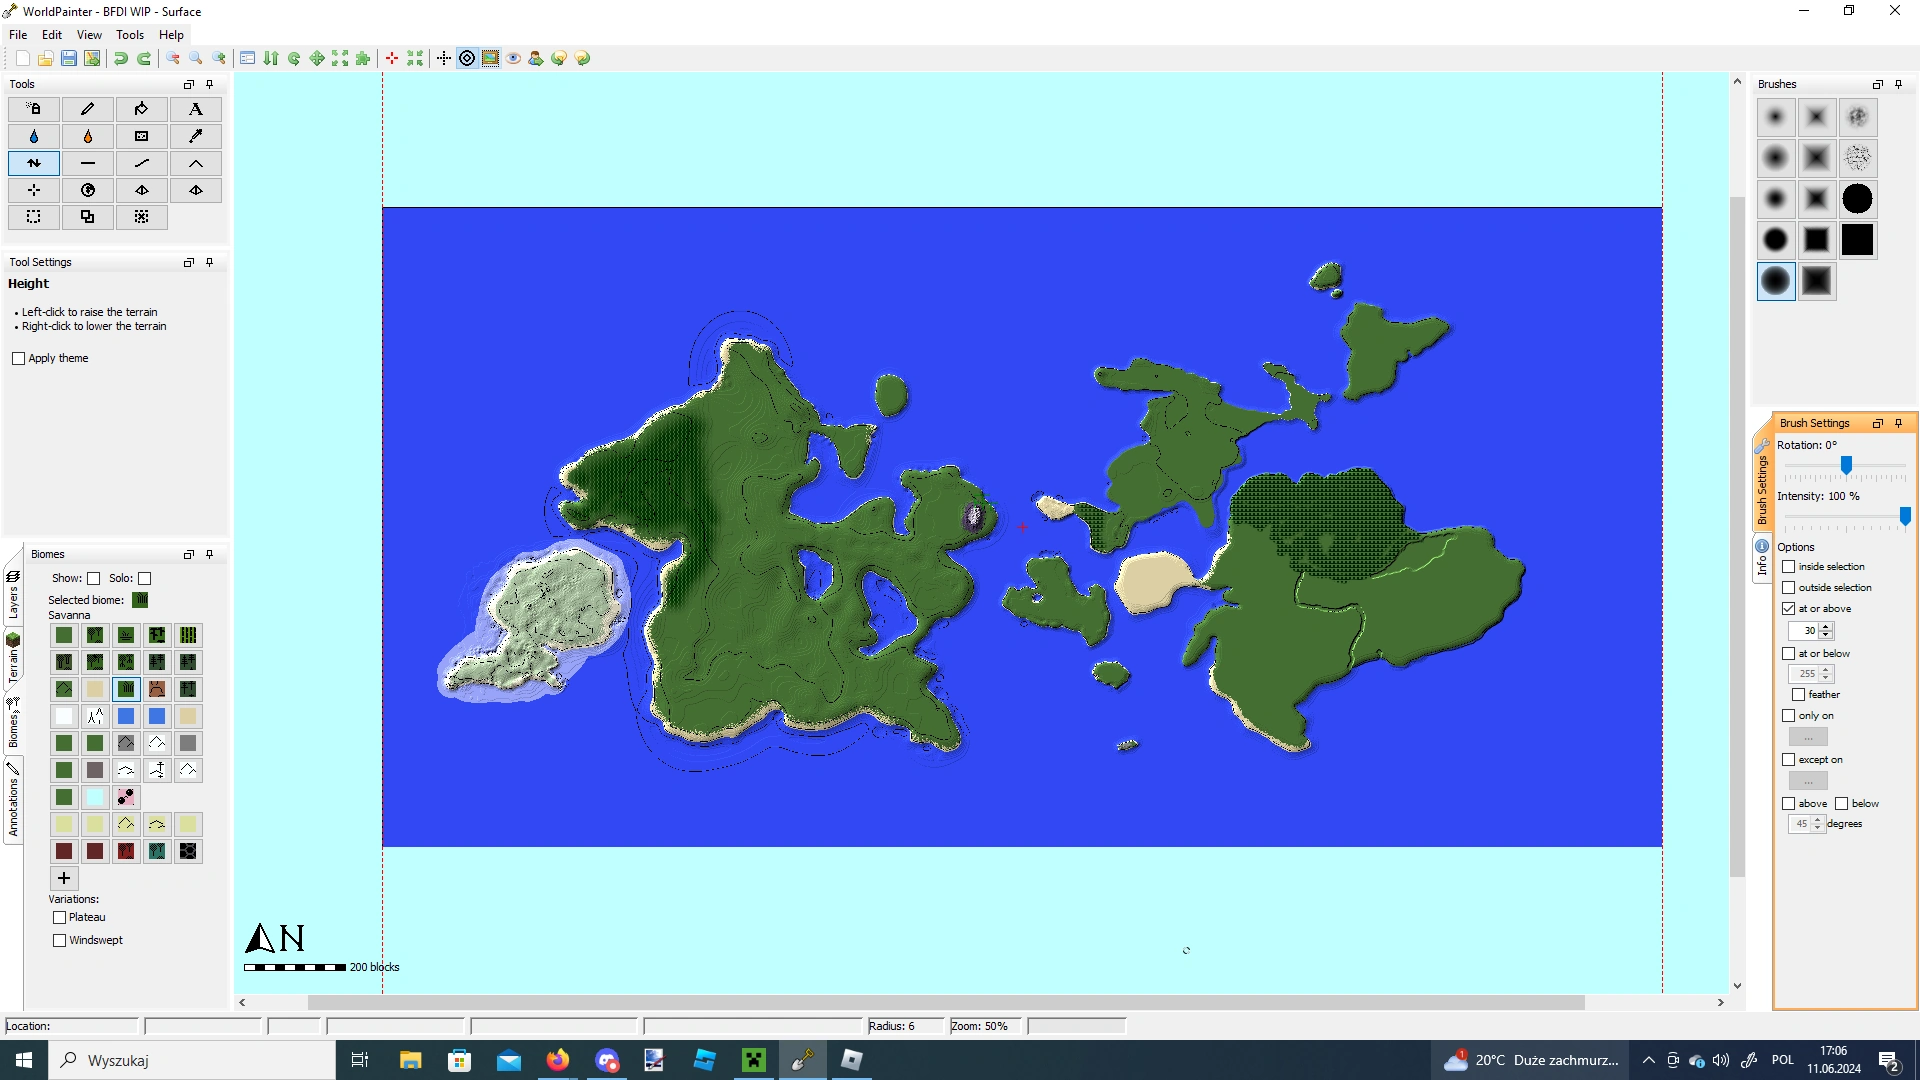This screenshot has width=1920, height=1080.
Task: Select the Text tool
Action: (x=196, y=109)
